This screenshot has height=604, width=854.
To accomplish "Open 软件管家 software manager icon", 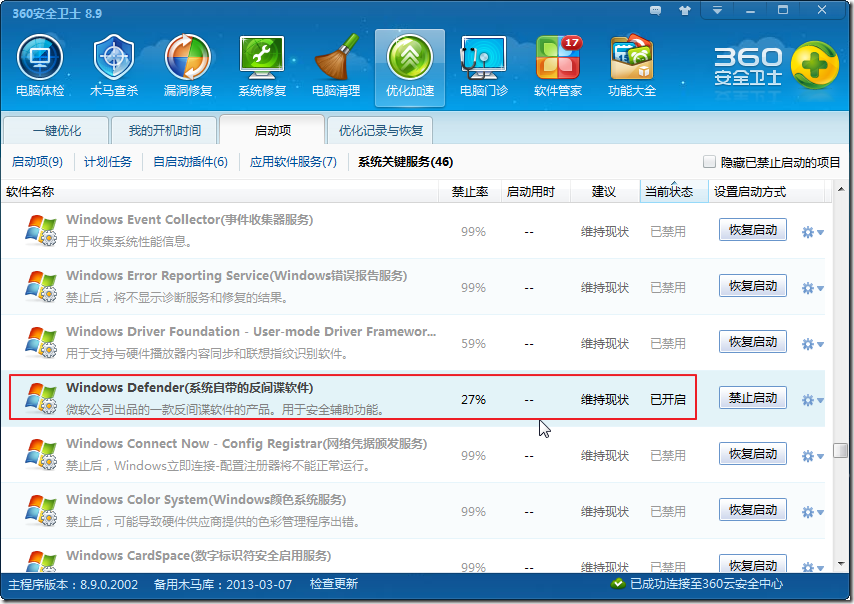I will [x=558, y=66].
